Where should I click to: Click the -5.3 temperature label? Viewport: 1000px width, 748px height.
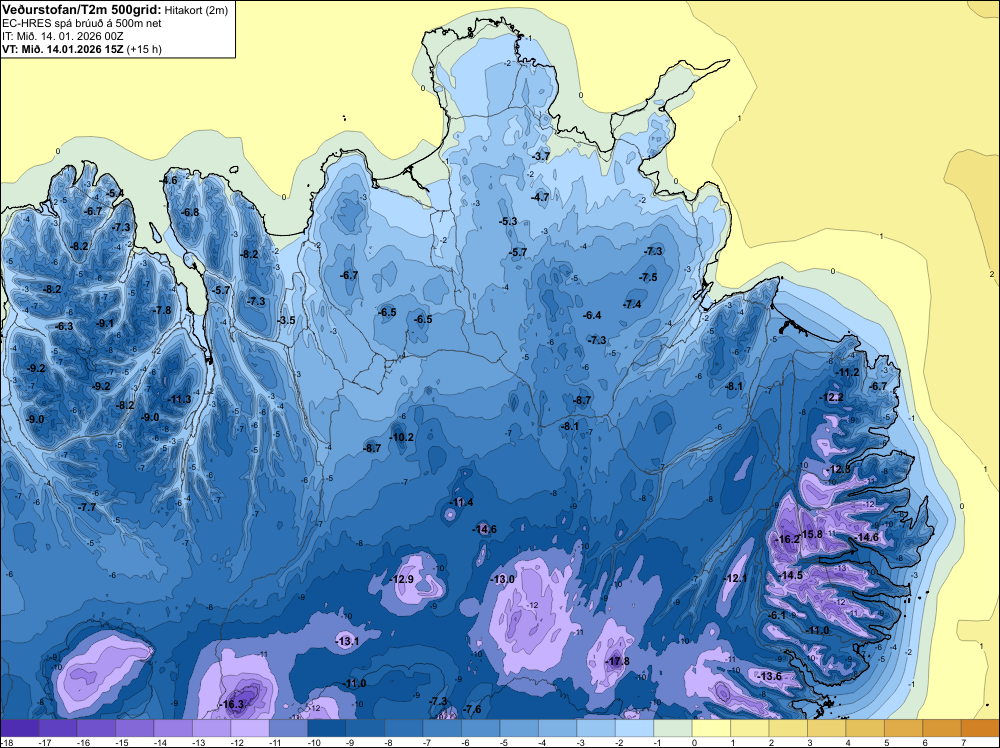tap(508, 221)
